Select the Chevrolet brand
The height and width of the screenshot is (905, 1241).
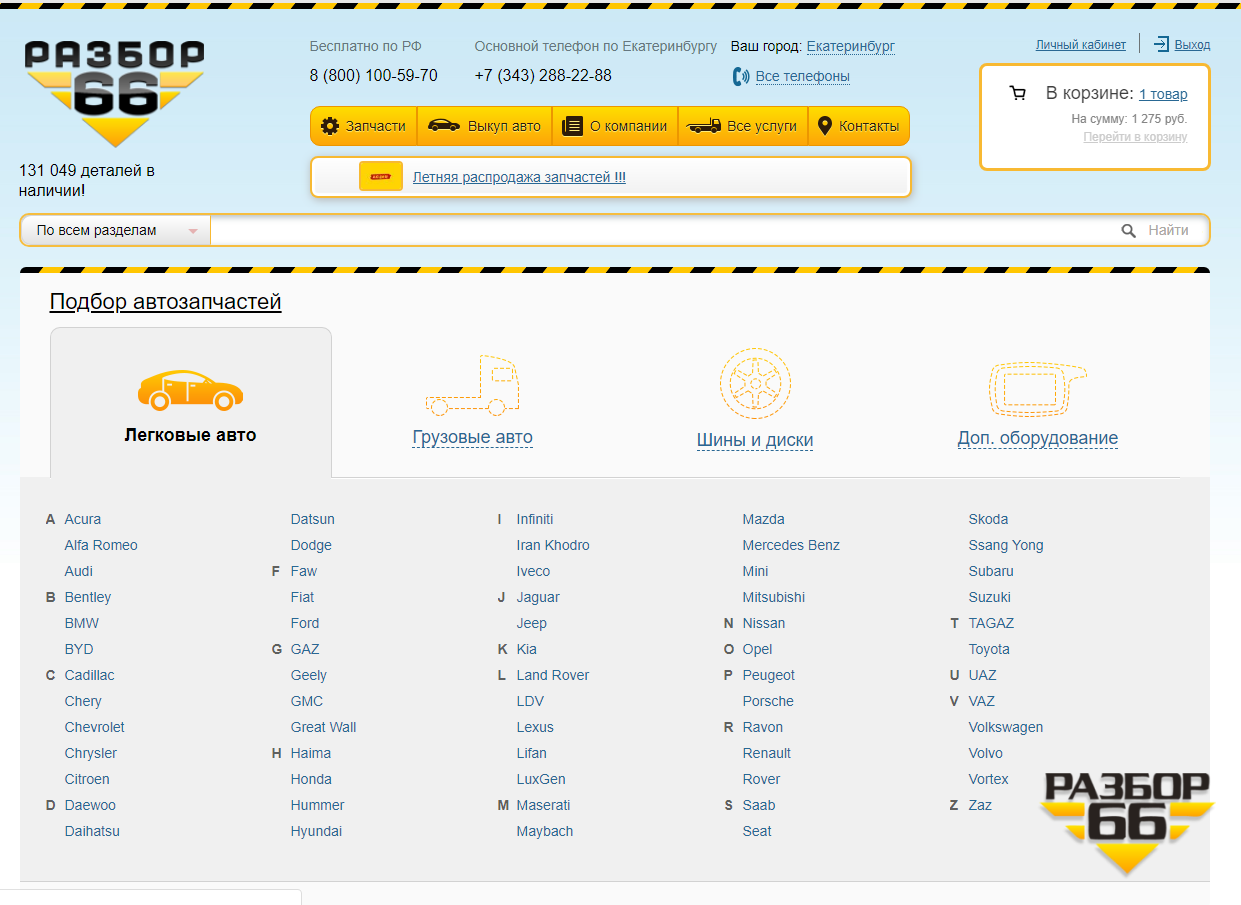[95, 727]
